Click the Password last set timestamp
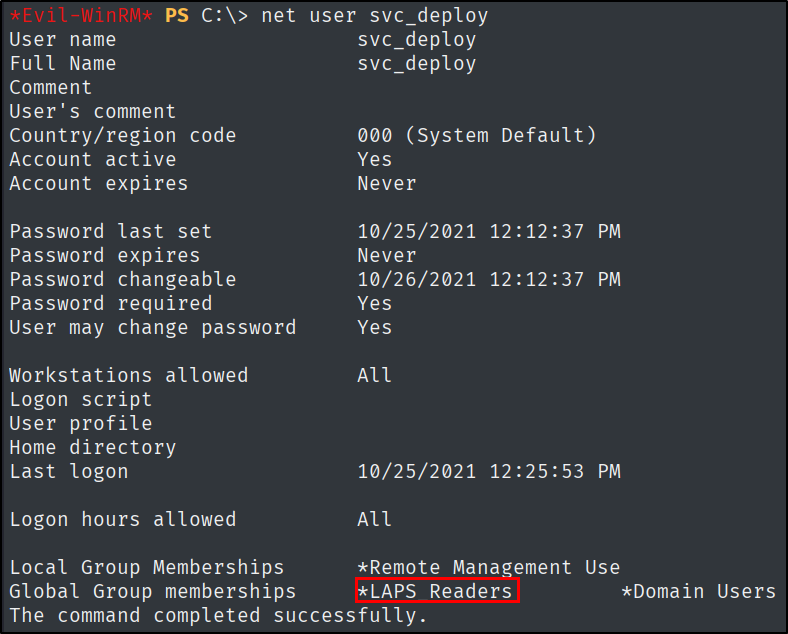 coord(489,232)
